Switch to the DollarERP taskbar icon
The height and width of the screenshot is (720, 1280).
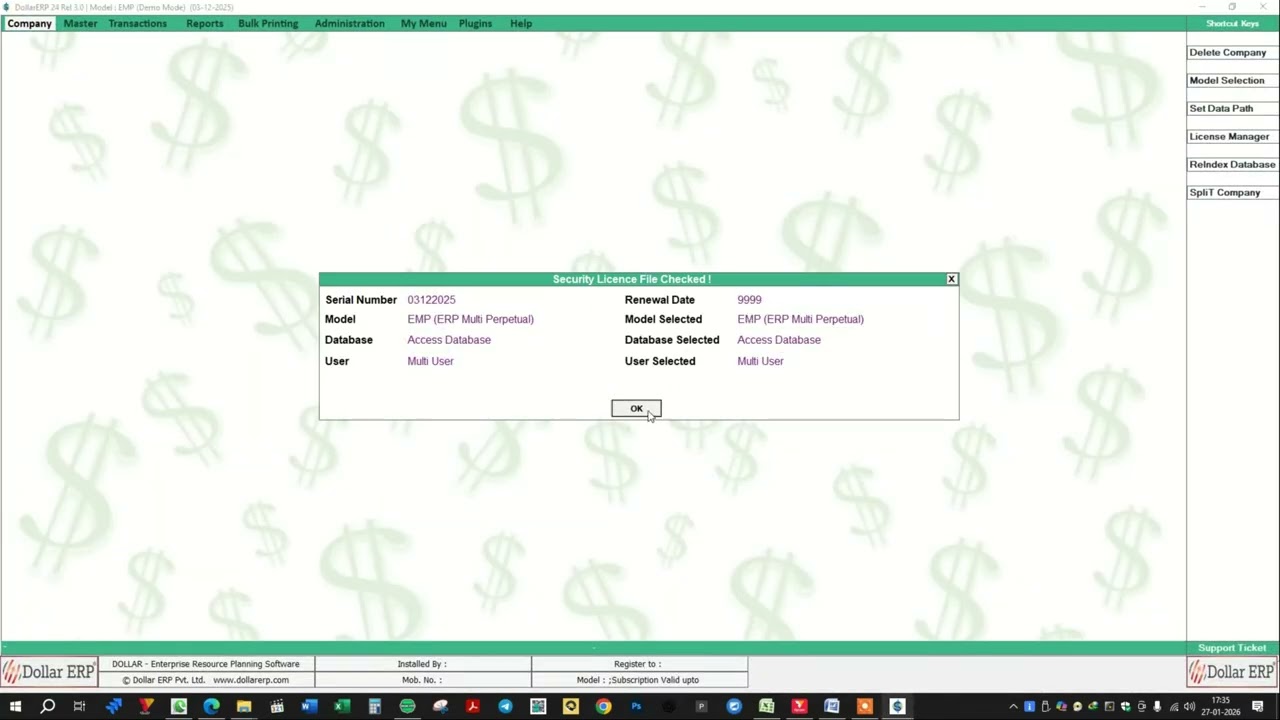pyautogui.click(x=897, y=707)
